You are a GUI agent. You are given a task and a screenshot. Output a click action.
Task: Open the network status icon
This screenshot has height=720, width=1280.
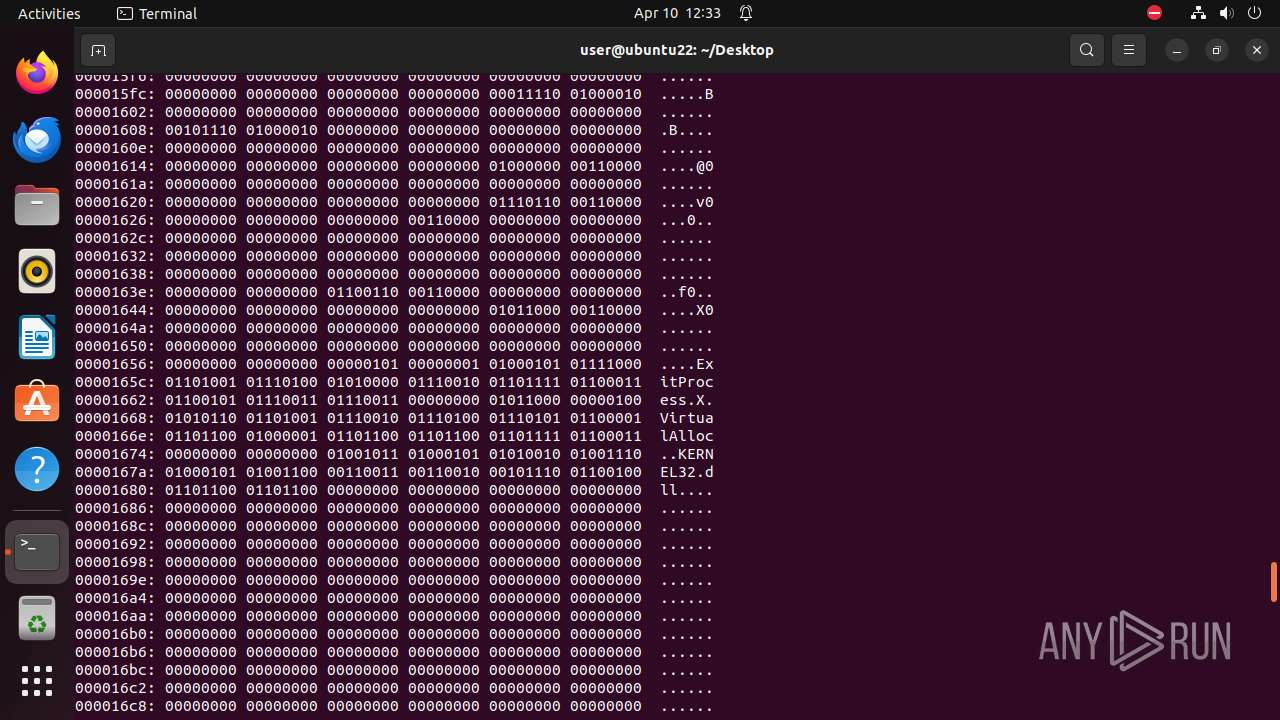tap(1198, 13)
